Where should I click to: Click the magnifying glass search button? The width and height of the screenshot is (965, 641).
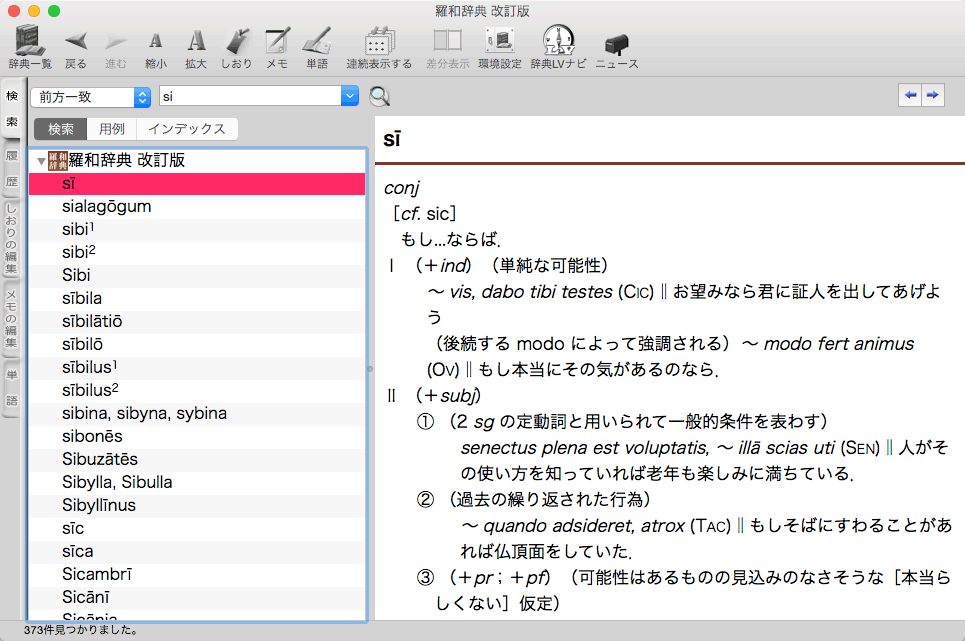tap(380, 96)
